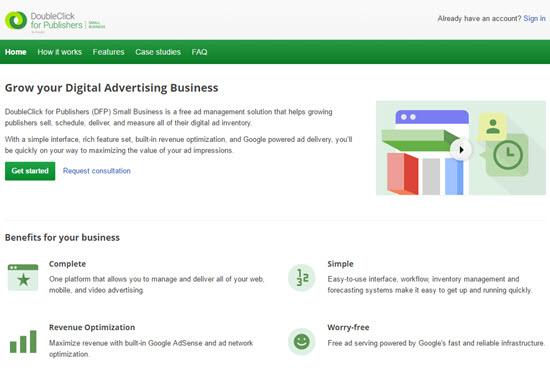Click the Revenue Optimization heading
550x371 pixels.
[x=92, y=327]
